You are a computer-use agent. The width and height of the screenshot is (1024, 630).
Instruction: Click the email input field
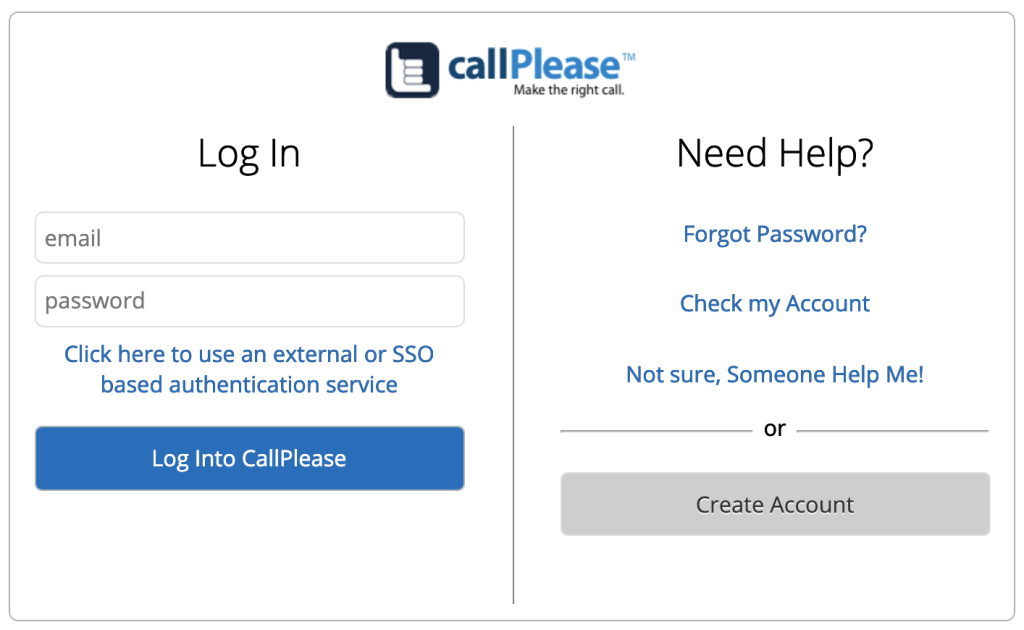click(x=249, y=237)
